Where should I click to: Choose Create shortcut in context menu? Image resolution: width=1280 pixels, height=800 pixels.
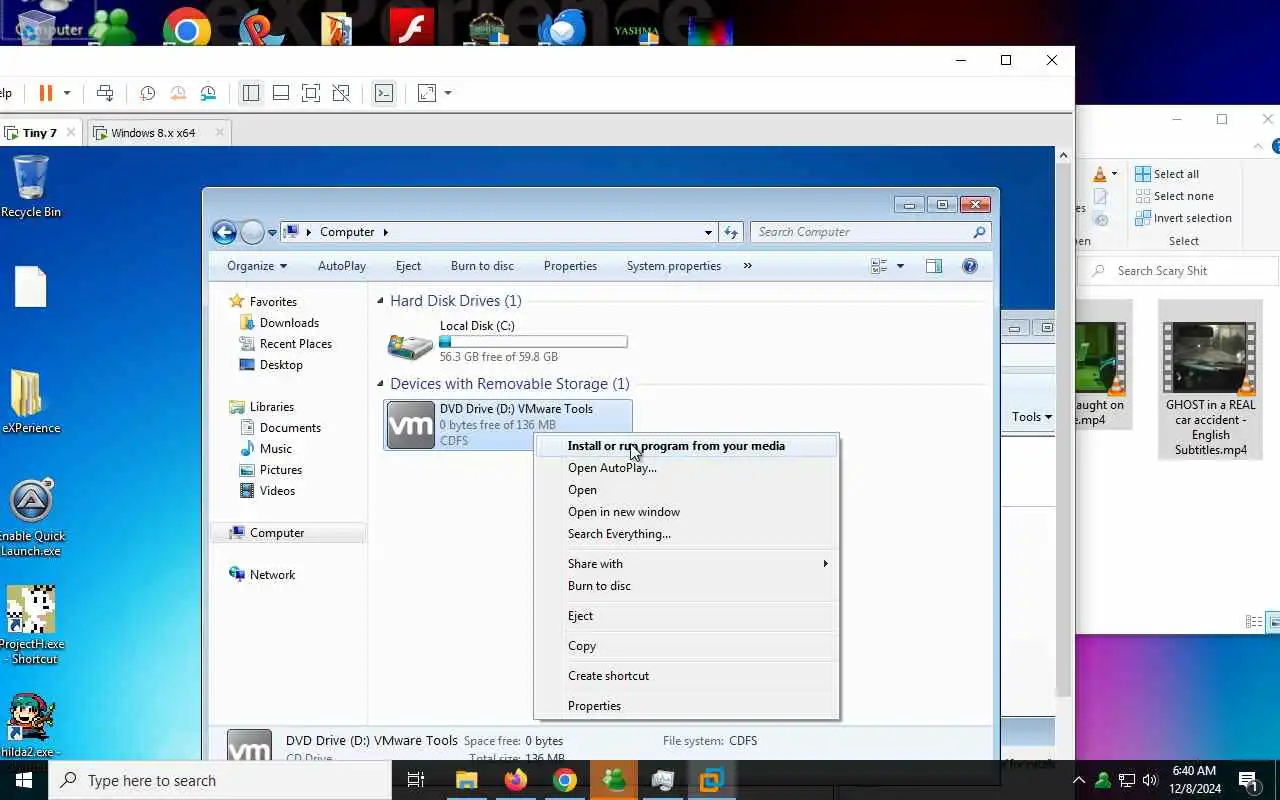pyautogui.click(x=687, y=676)
